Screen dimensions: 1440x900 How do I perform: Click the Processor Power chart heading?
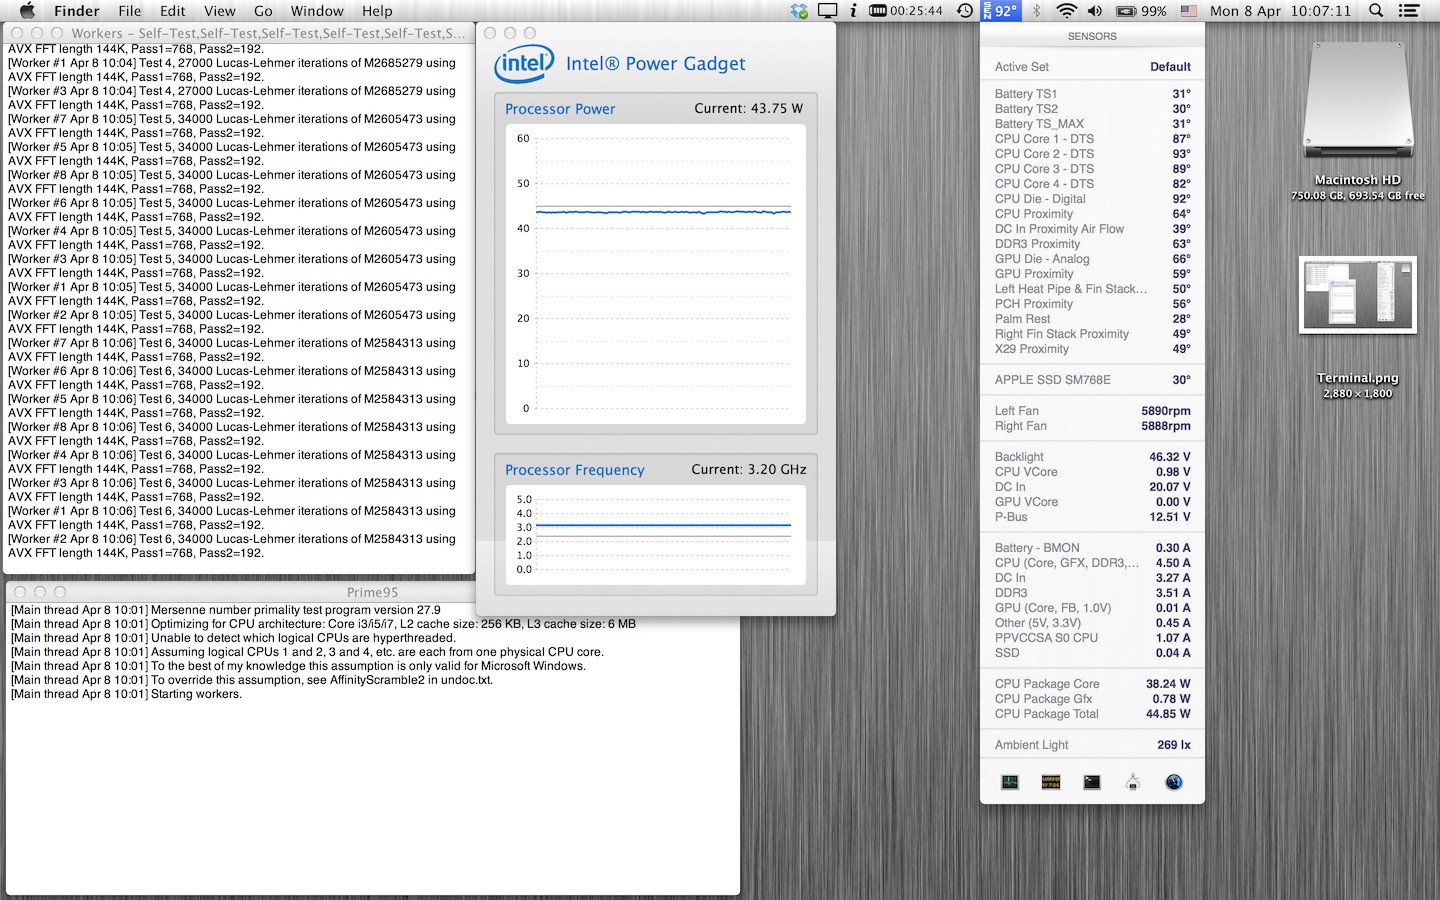point(560,109)
